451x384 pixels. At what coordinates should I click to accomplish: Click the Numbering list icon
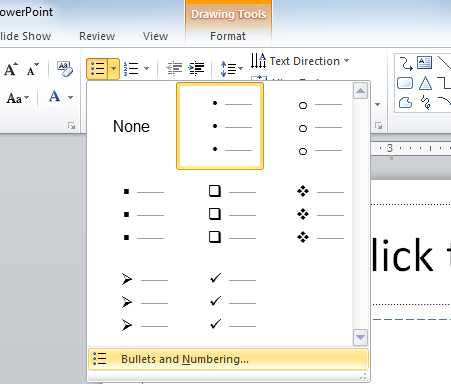tap(131, 69)
